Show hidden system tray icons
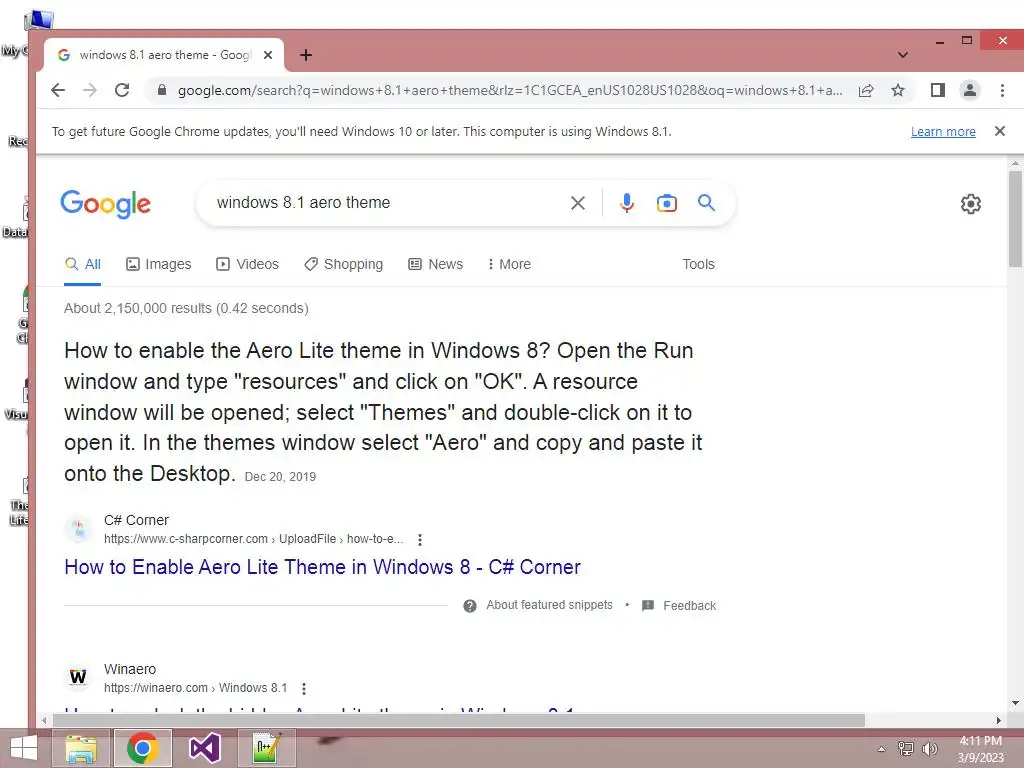 point(881,749)
